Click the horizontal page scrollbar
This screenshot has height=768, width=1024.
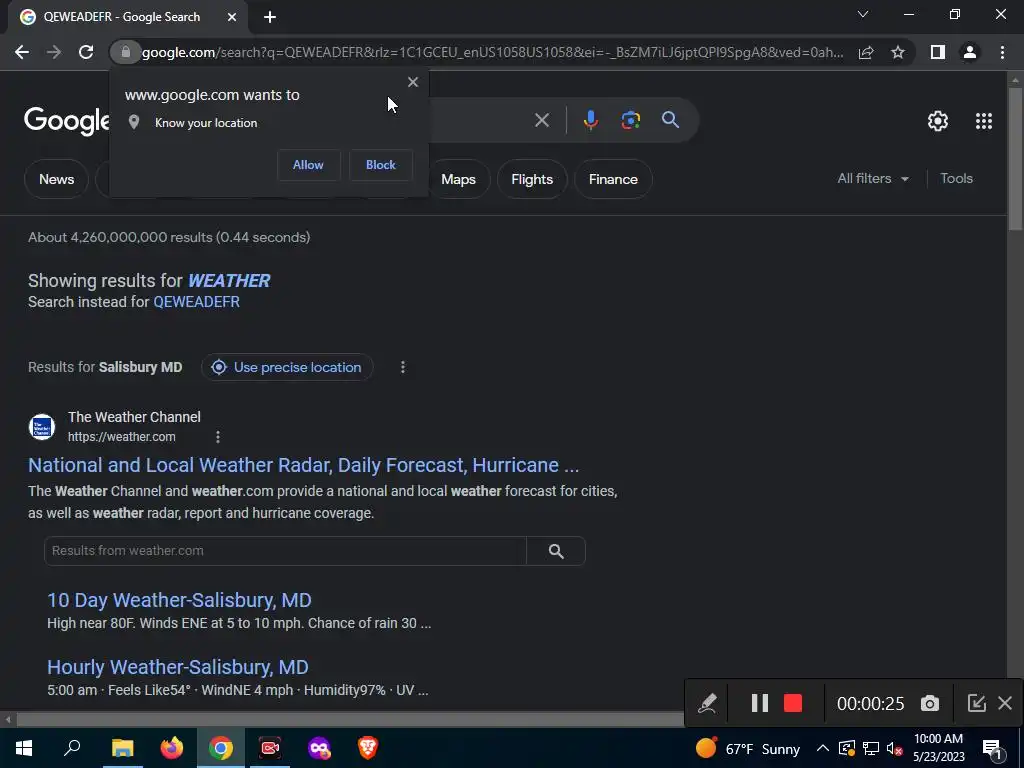pyautogui.click(x=349, y=720)
